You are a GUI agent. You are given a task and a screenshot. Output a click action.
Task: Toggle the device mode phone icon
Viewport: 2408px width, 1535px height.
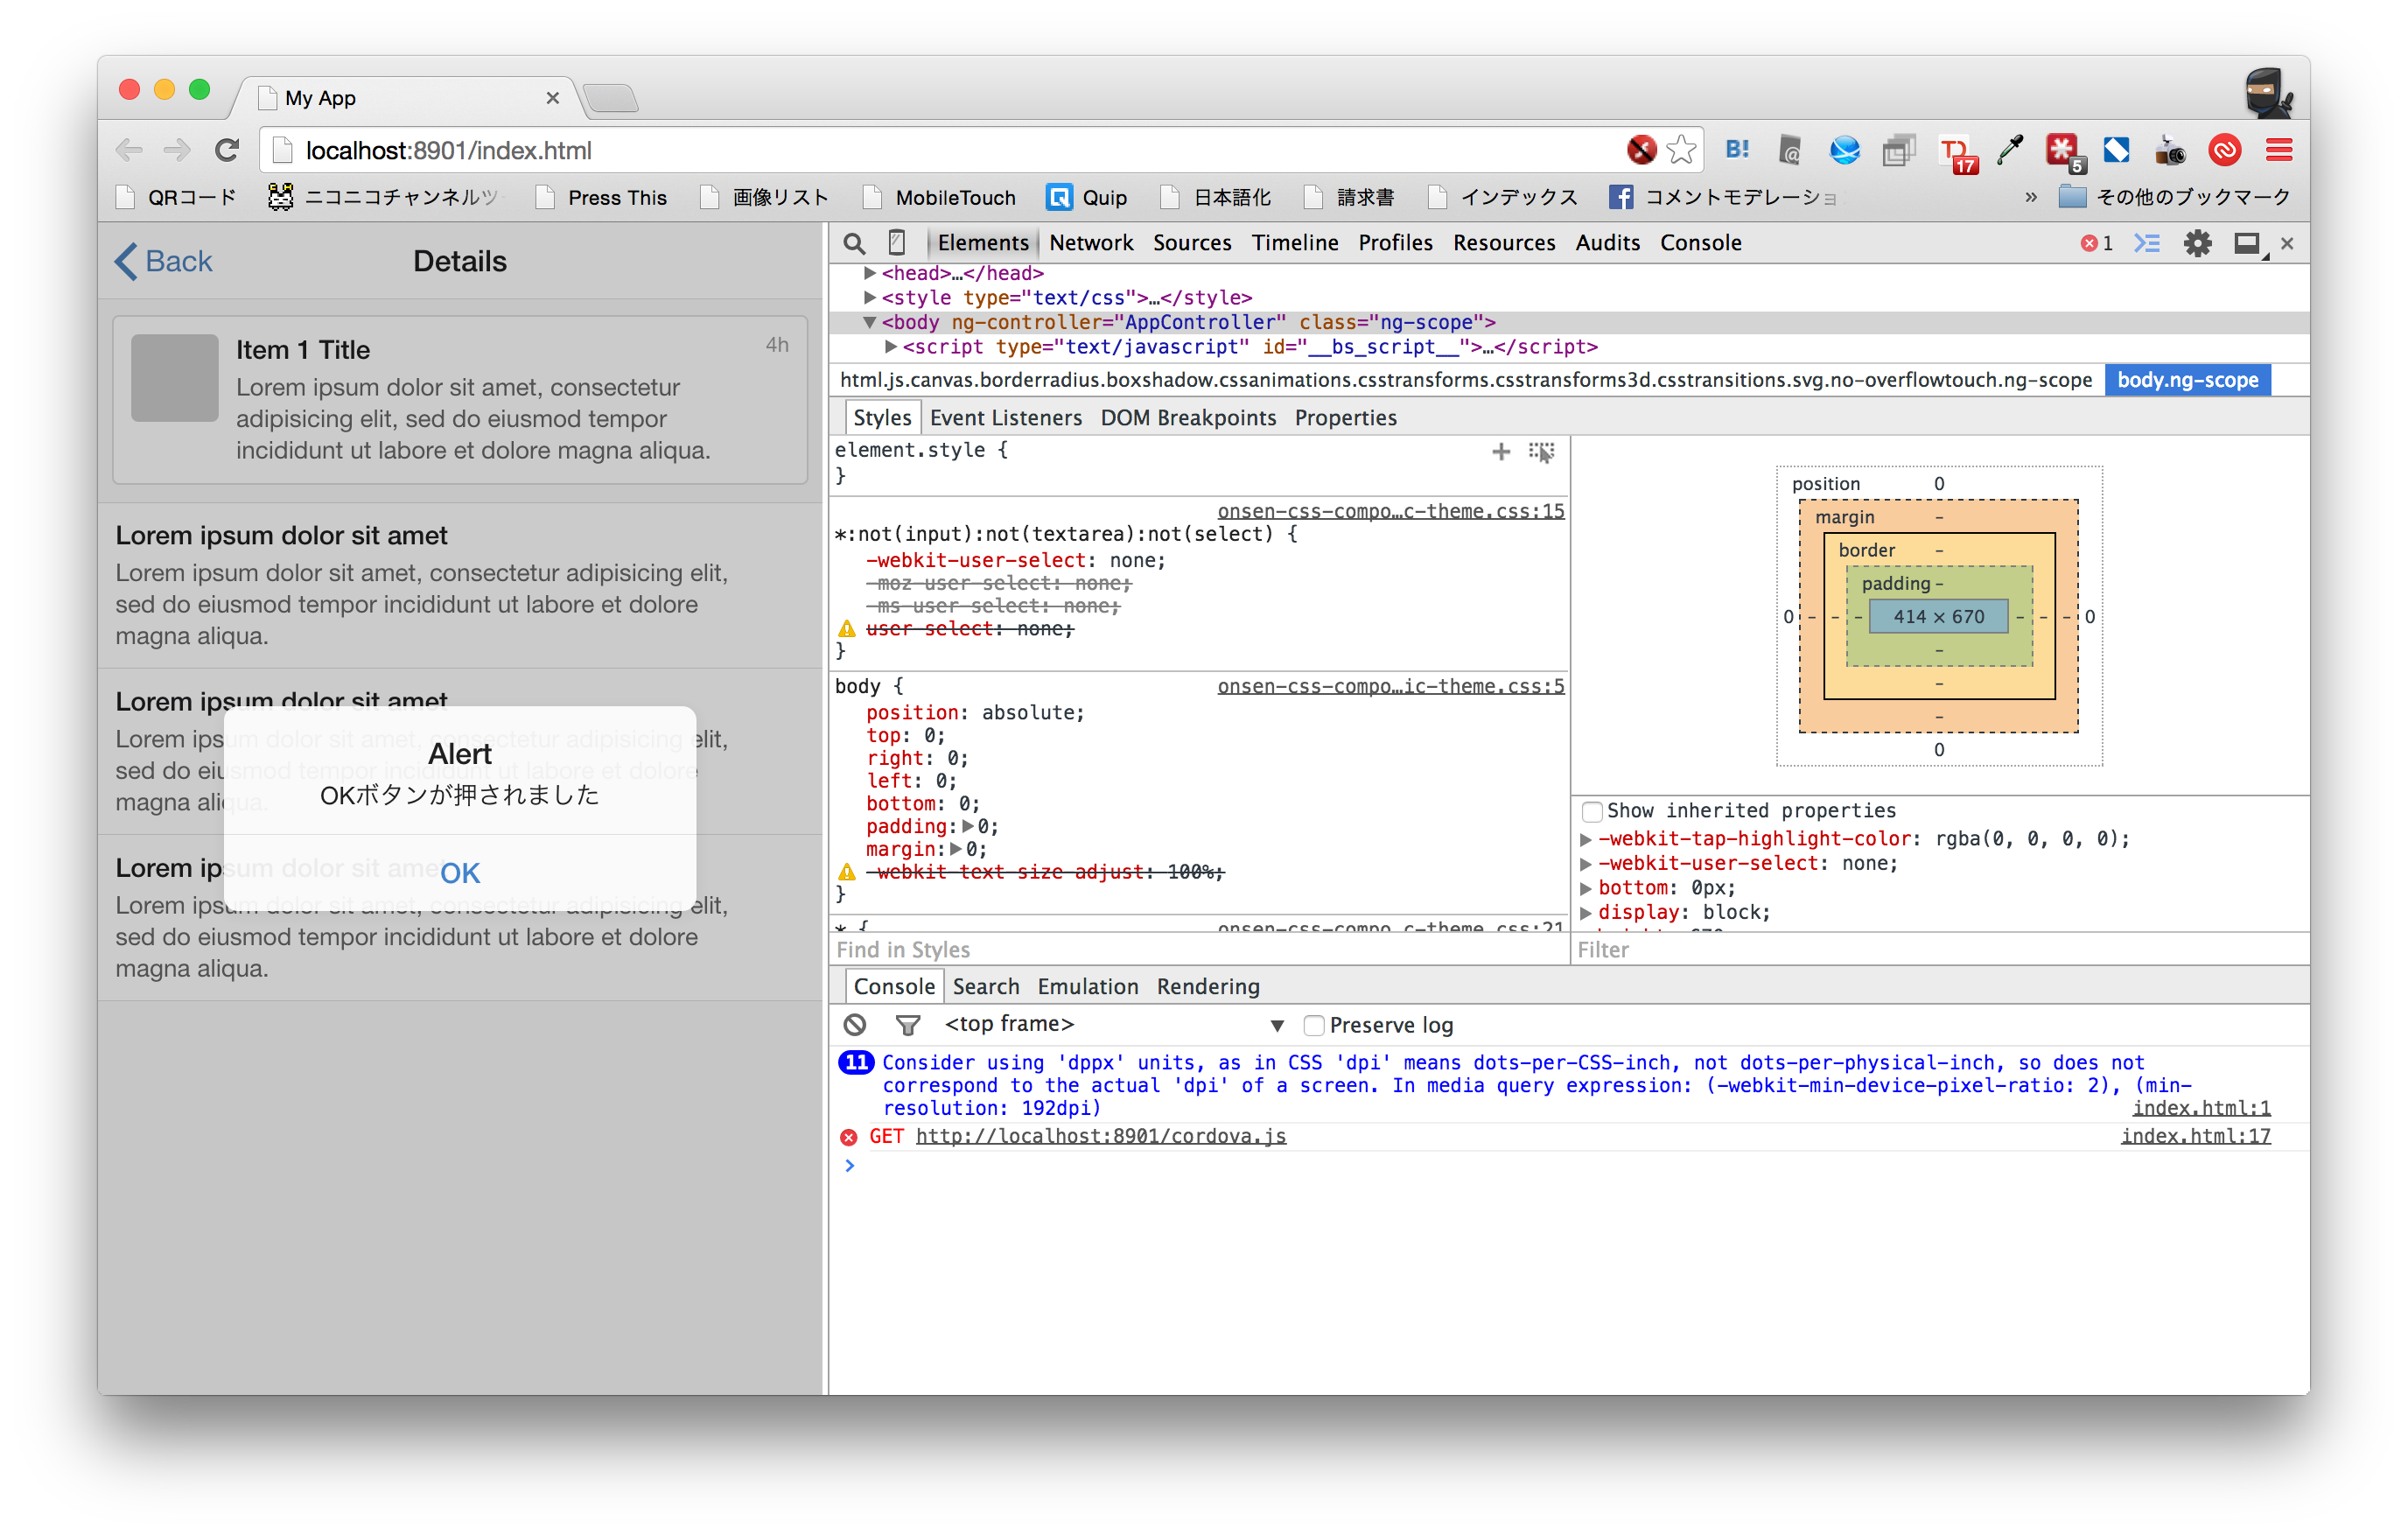(x=897, y=243)
